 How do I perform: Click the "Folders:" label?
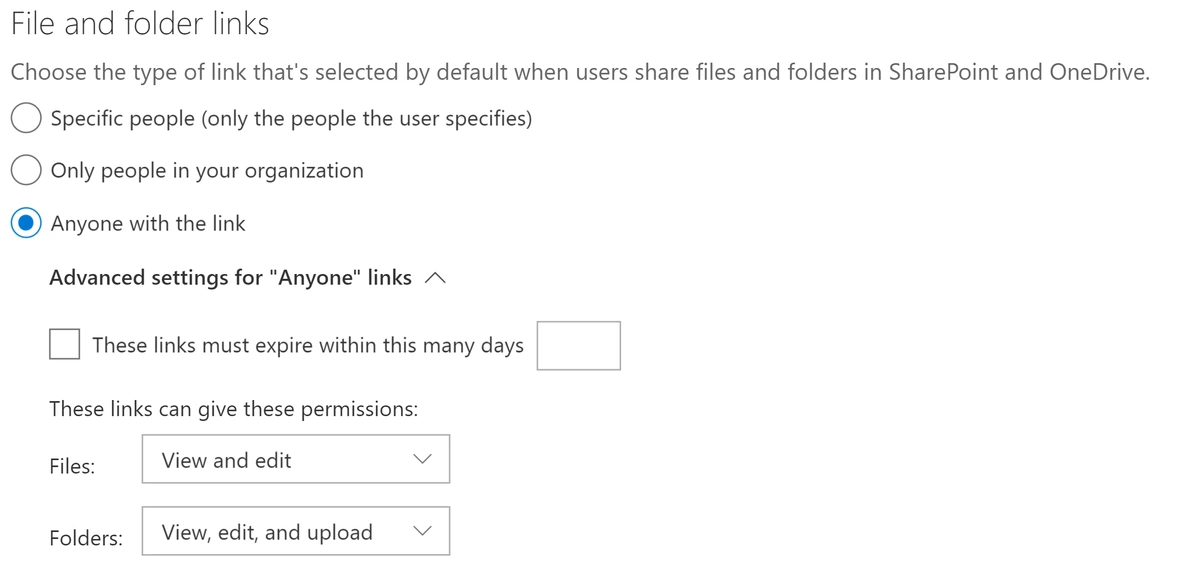click(x=86, y=538)
